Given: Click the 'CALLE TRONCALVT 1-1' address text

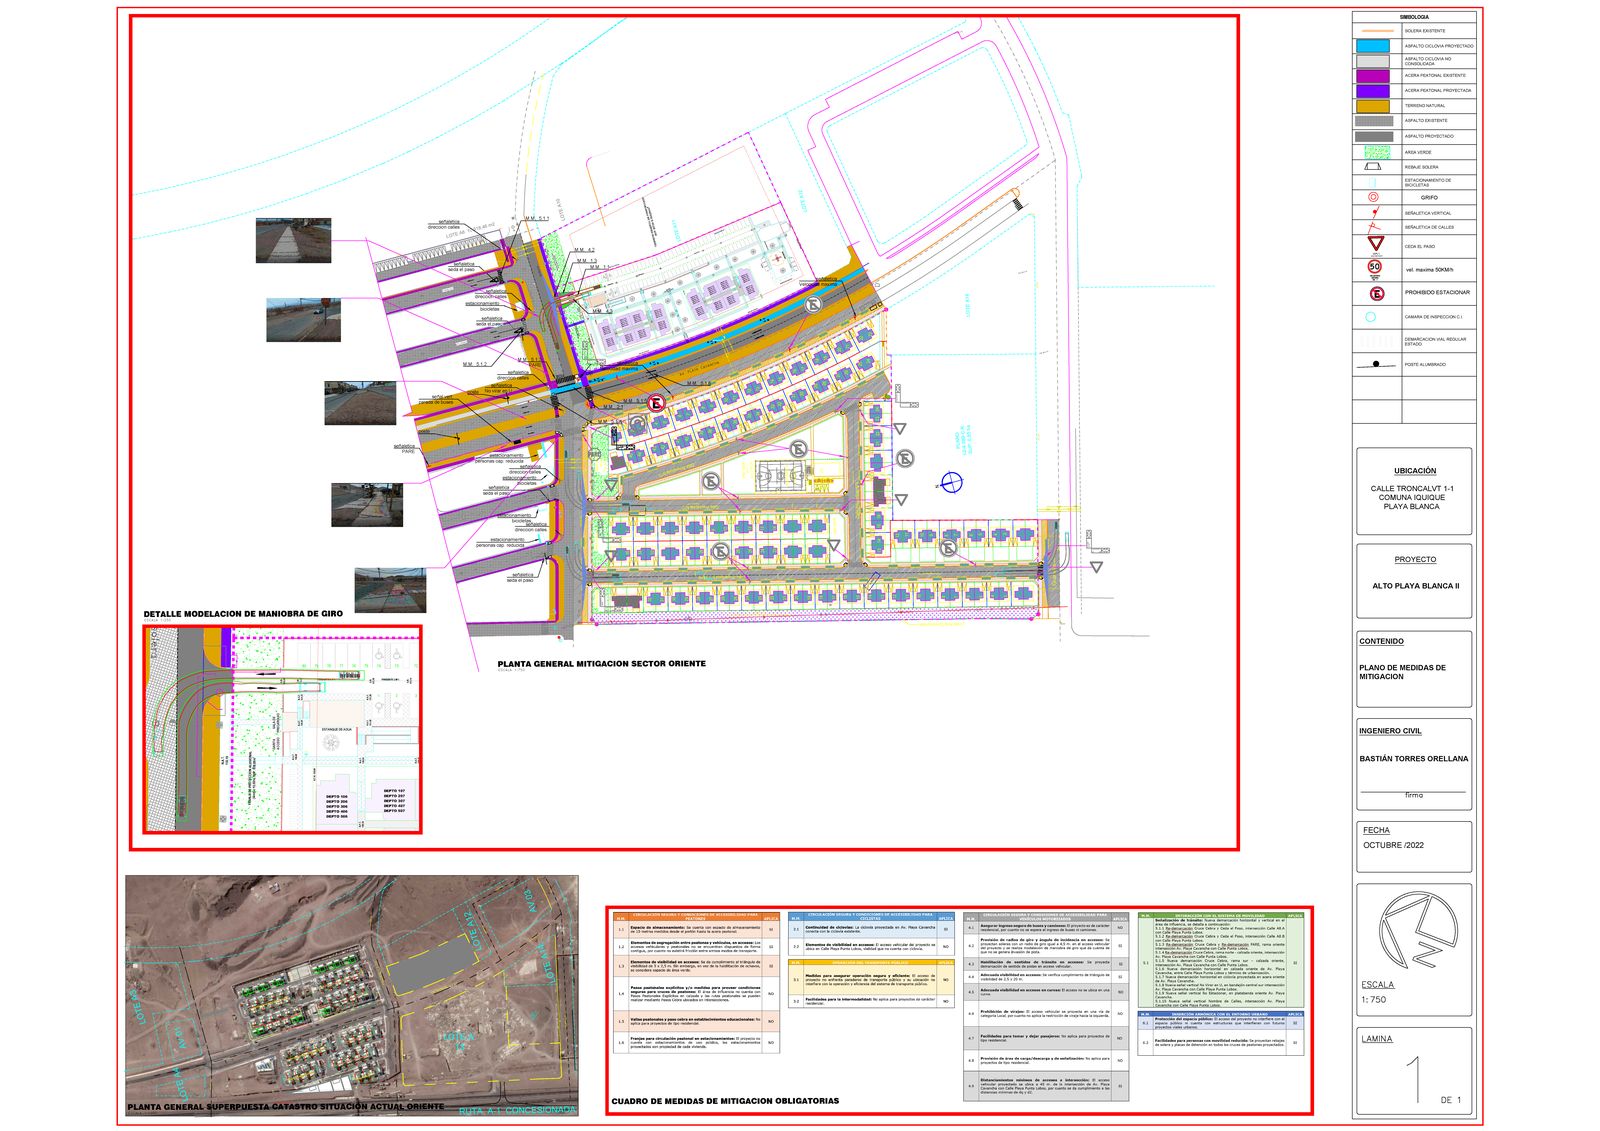Looking at the screenshot, I should coord(1412,489).
